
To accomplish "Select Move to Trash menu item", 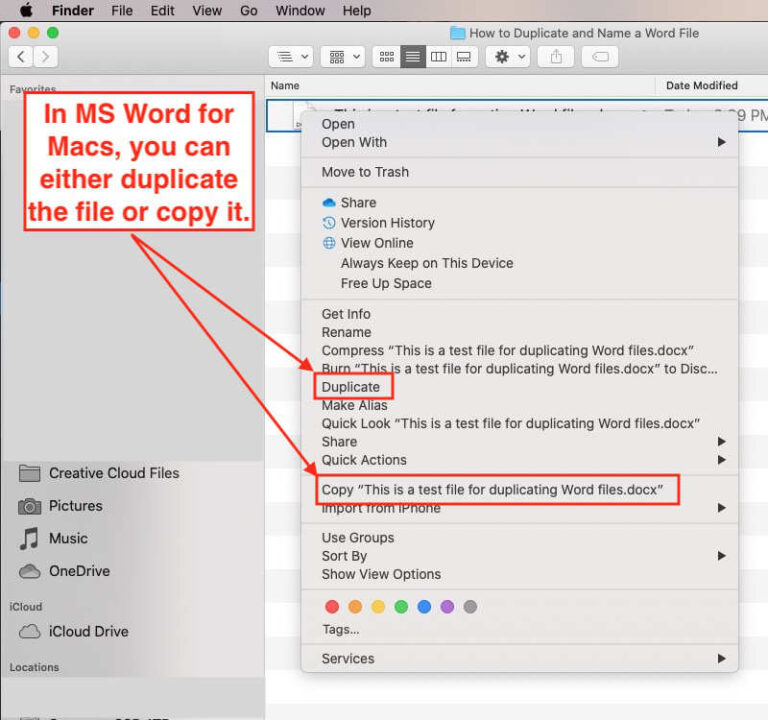I will [x=365, y=172].
